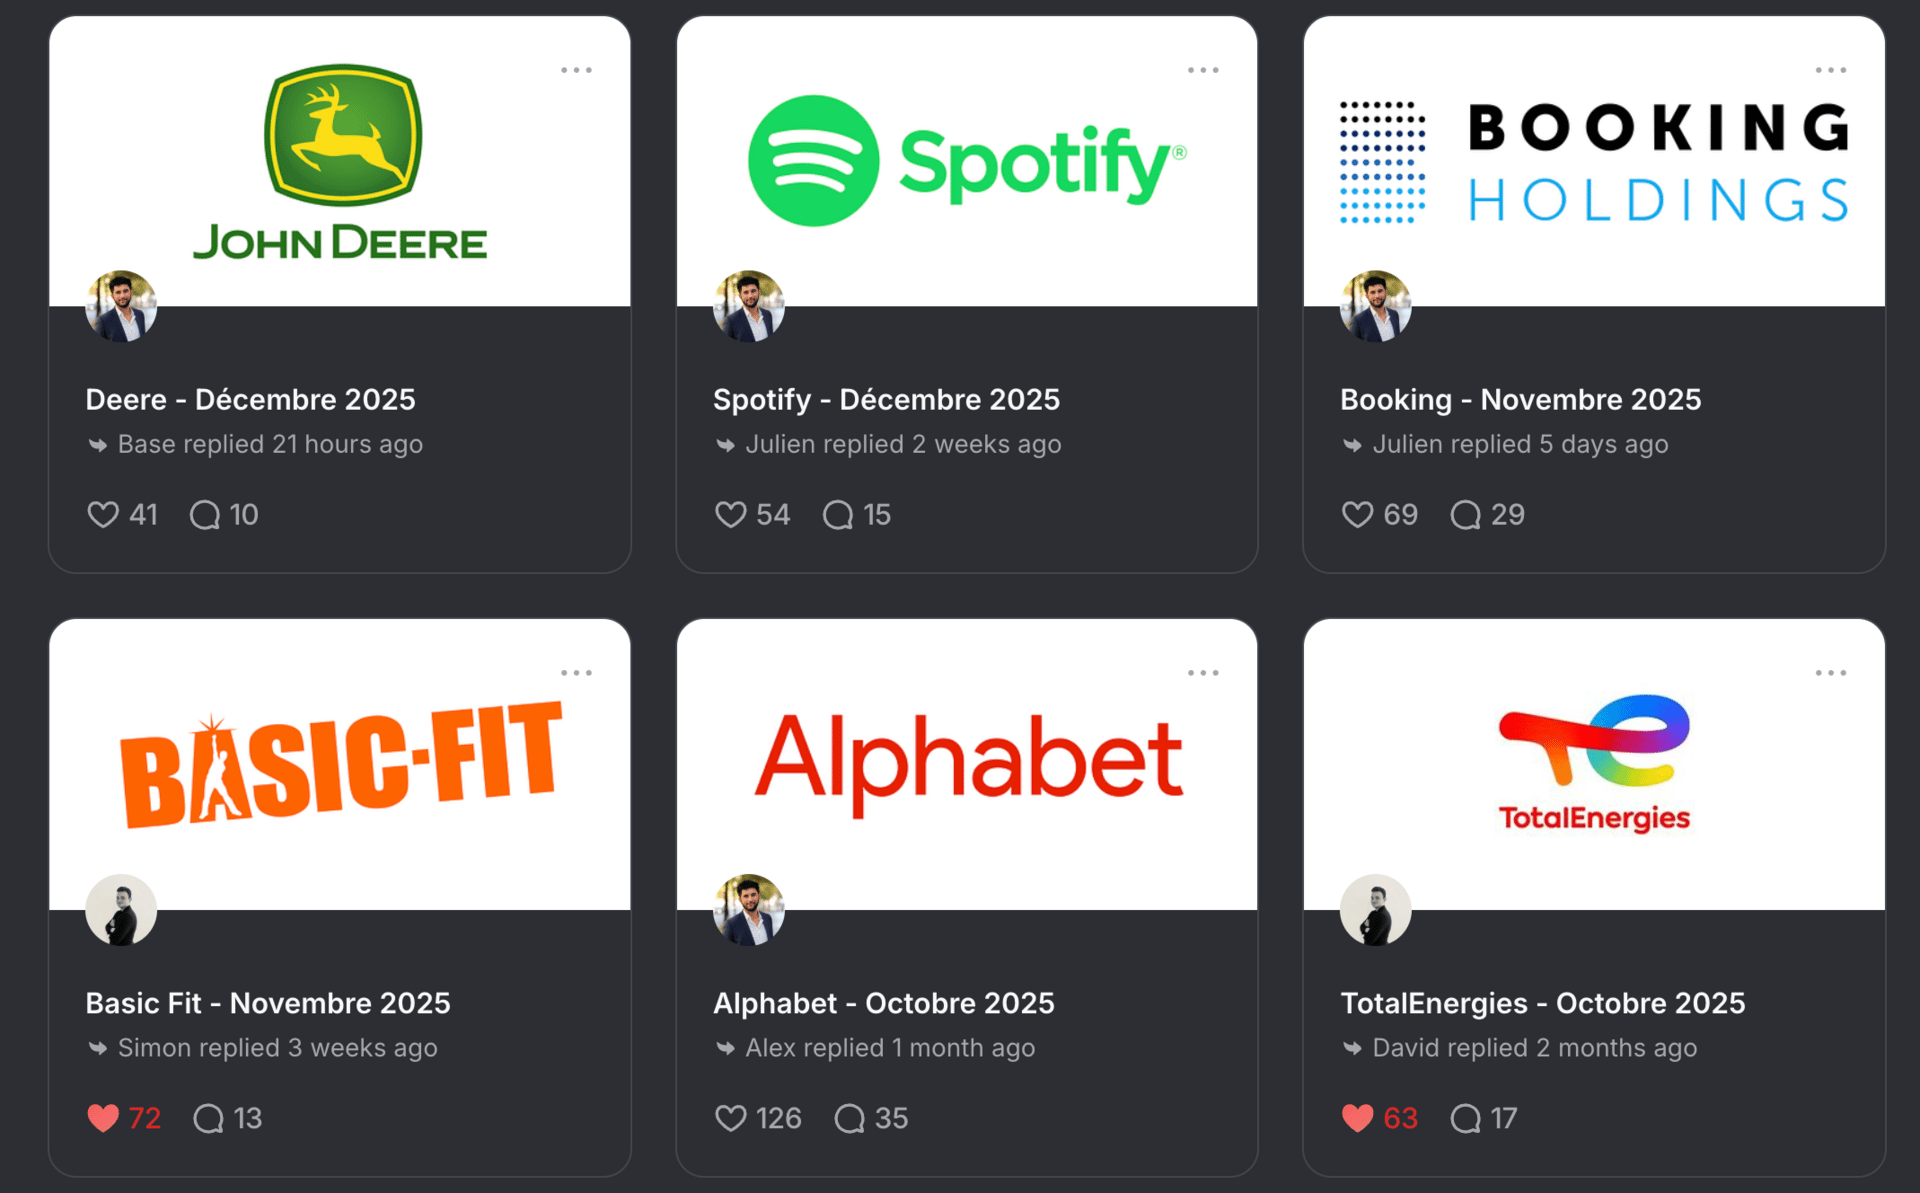Like the Deere - Décembre 2025 post
The image size is (1920, 1193).
click(x=103, y=514)
